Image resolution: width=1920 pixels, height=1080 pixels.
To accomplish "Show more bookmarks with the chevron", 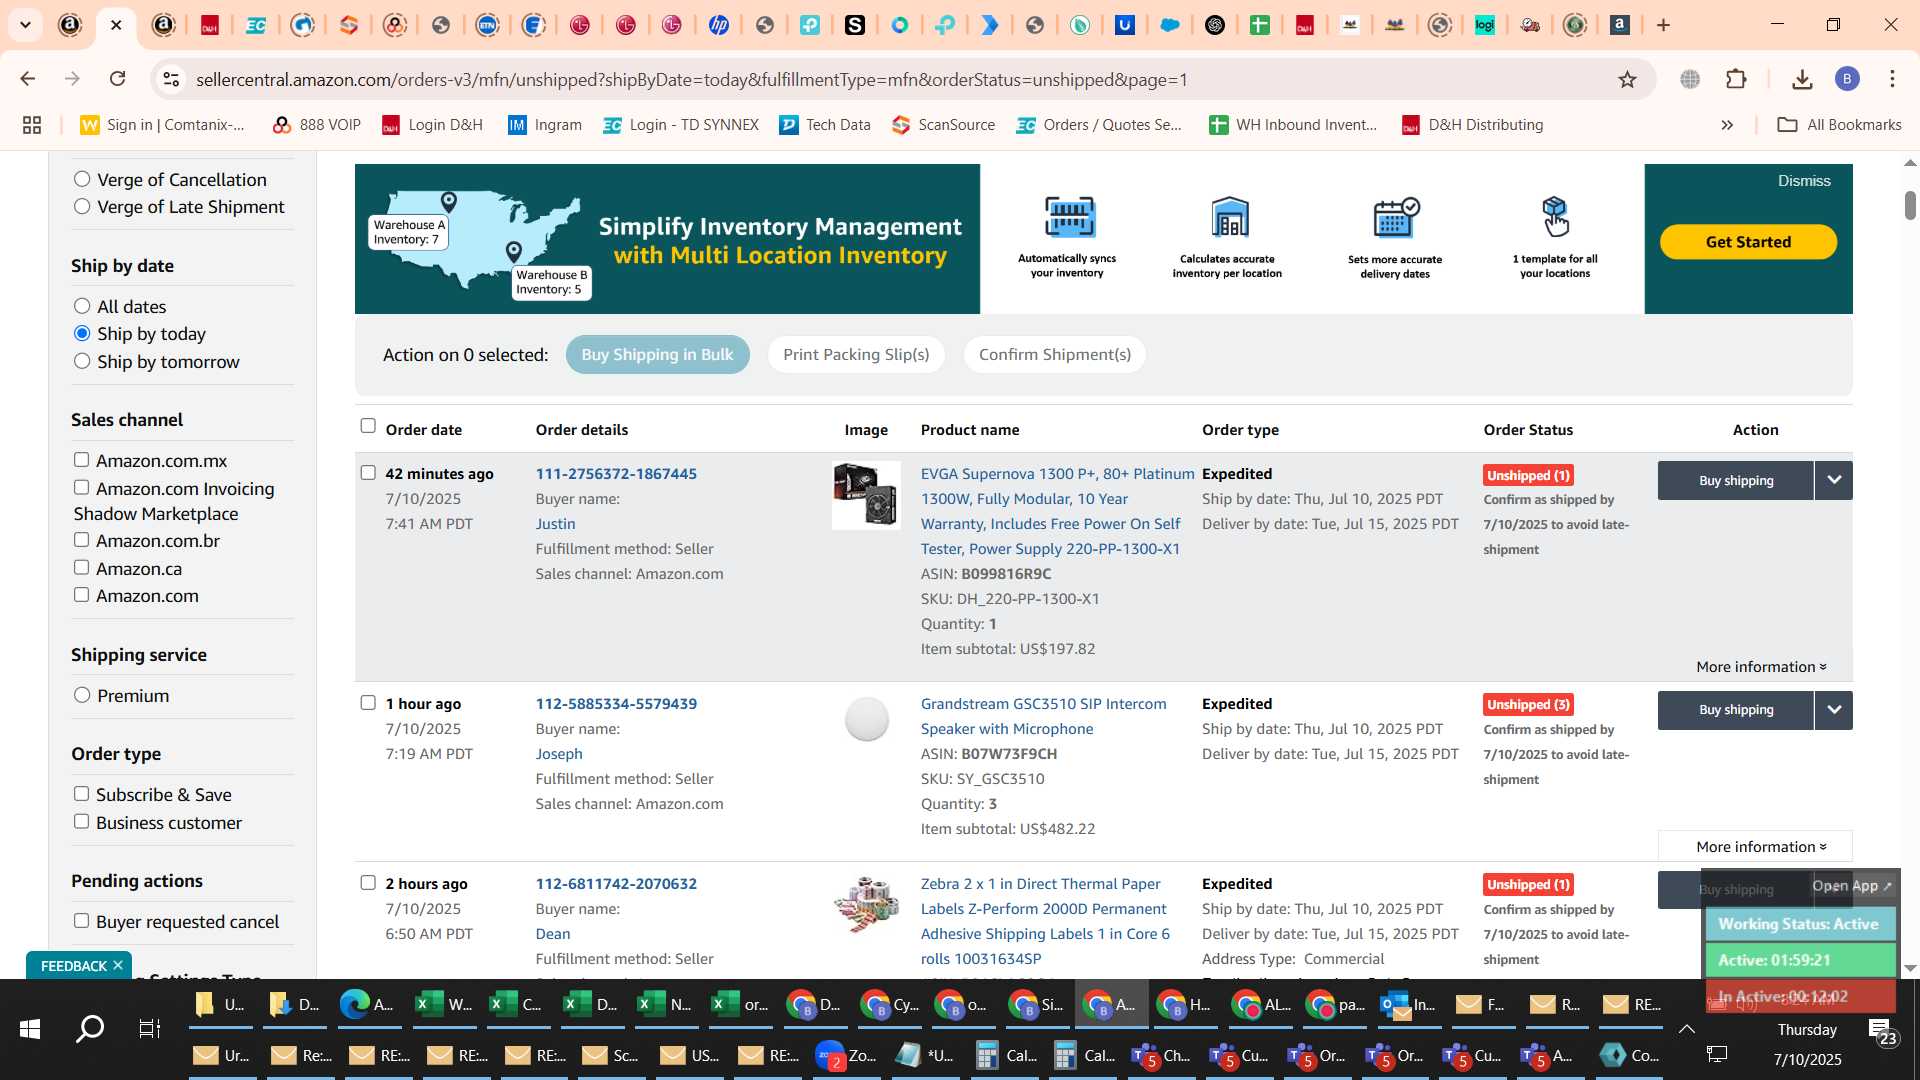I will pyautogui.click(x=1727, y=125).
